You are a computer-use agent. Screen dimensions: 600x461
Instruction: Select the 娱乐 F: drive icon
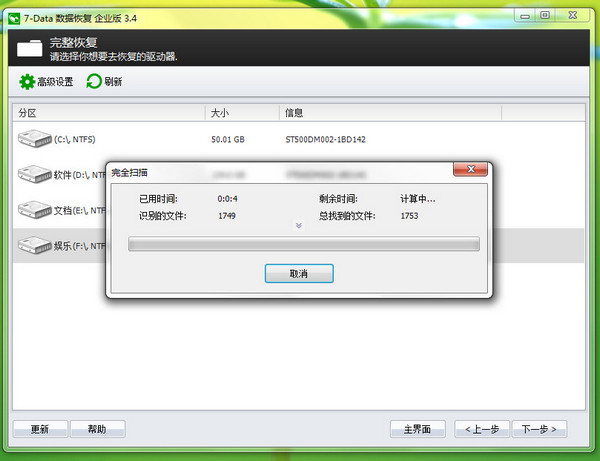[x=35, y=245]
